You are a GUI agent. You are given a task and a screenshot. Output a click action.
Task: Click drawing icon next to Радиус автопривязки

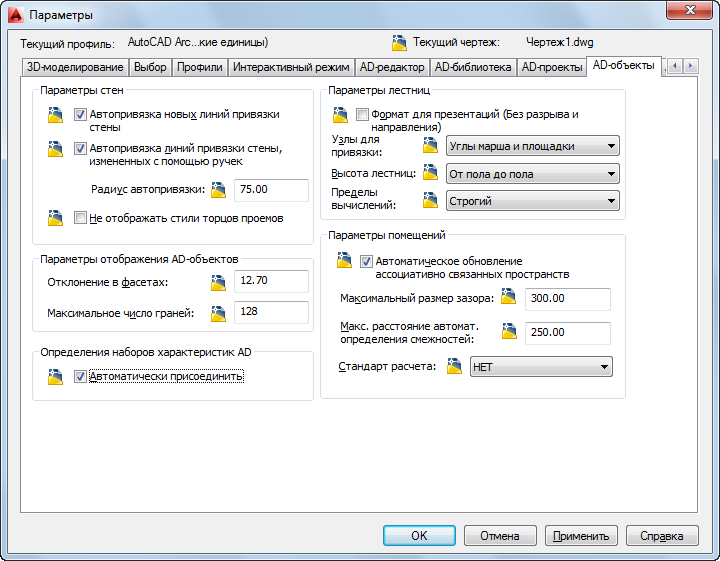click(218, 190)
